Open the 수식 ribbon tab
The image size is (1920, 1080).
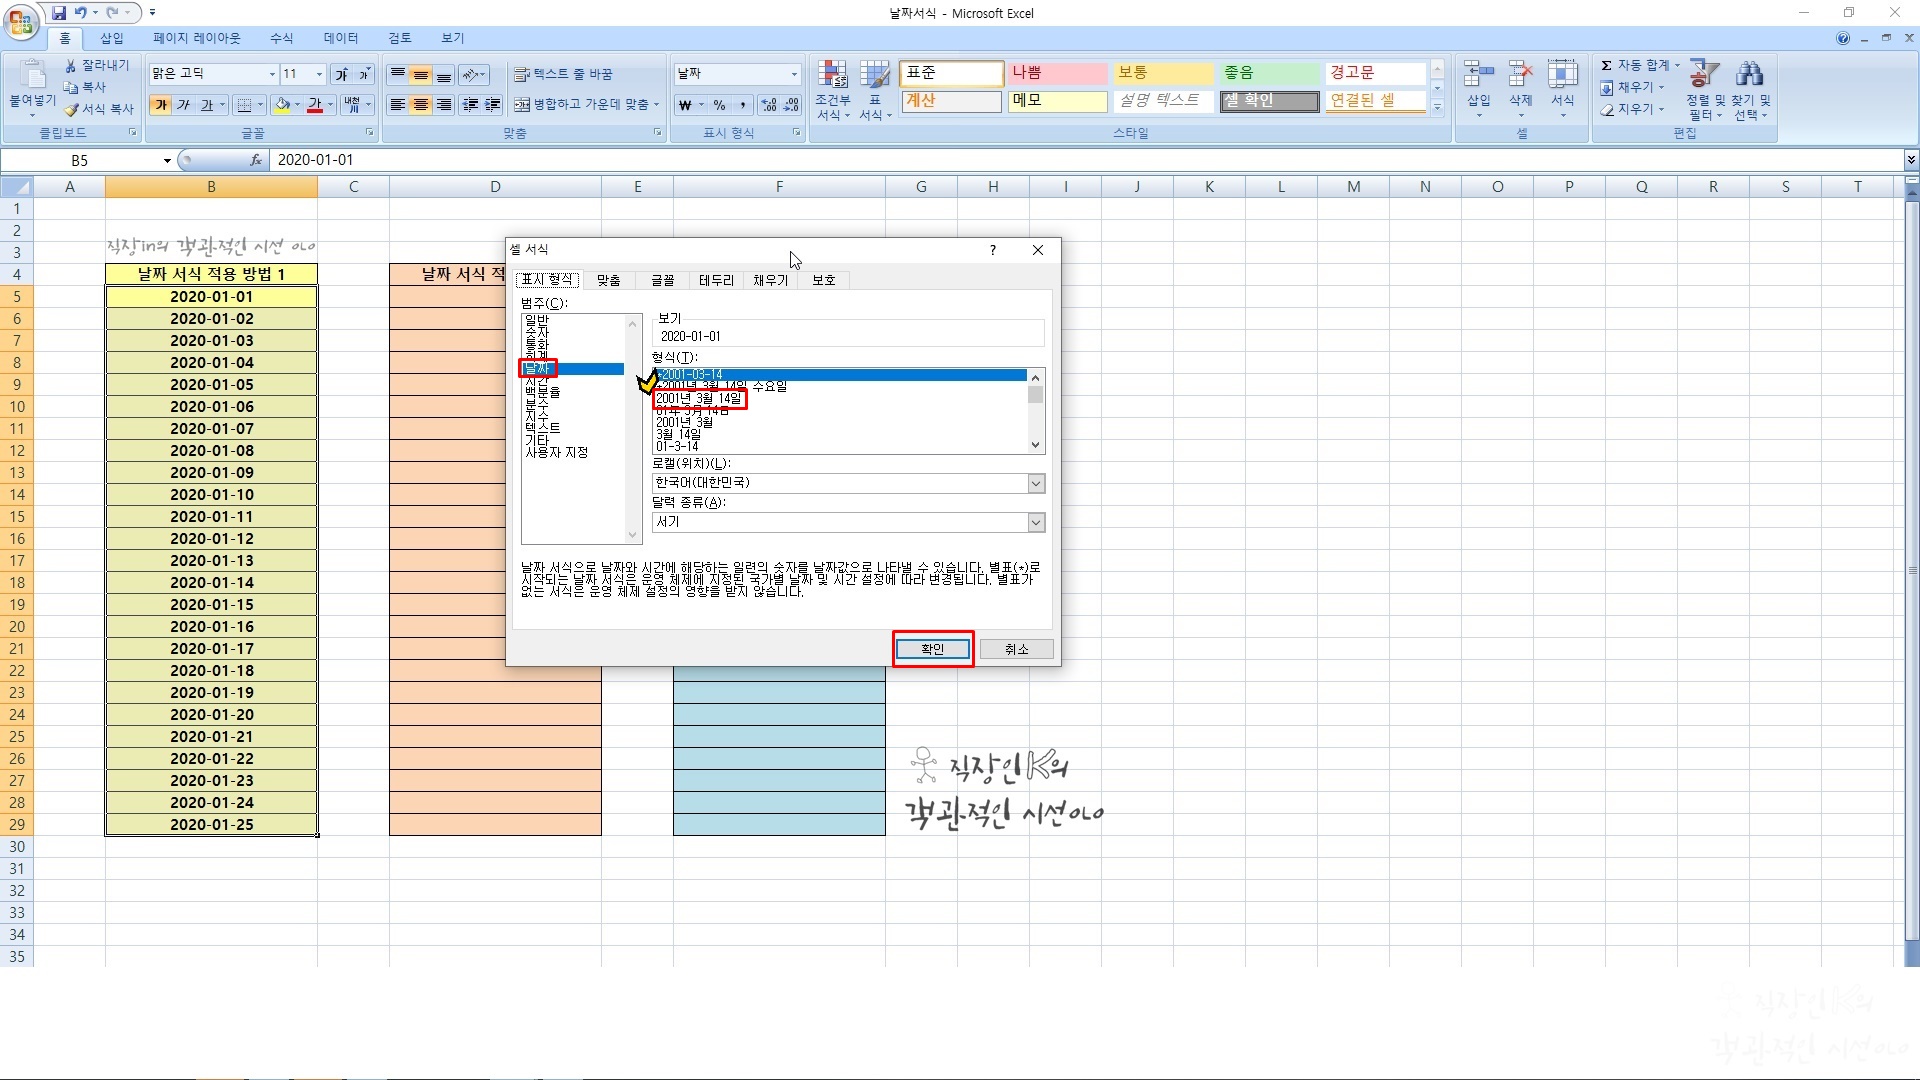pos(282,38)
